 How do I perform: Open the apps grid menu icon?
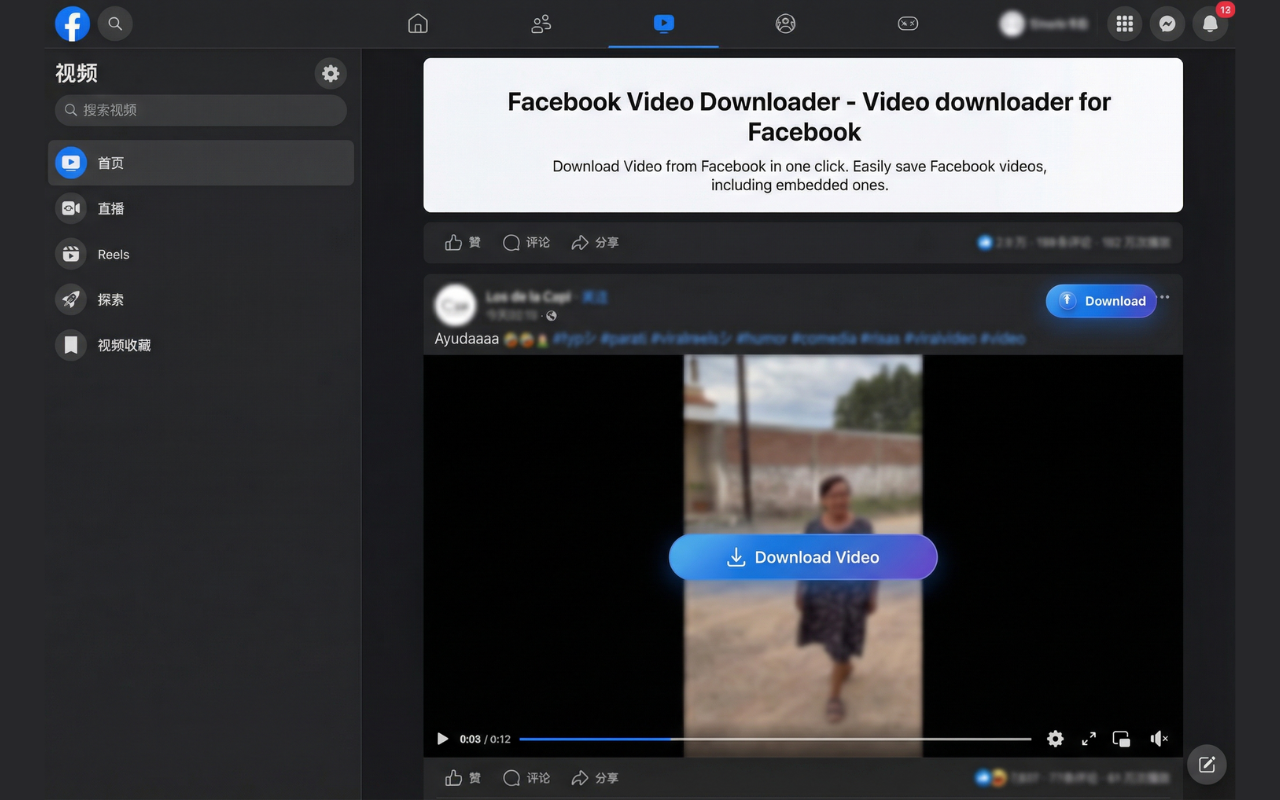tap(1124, 23)
